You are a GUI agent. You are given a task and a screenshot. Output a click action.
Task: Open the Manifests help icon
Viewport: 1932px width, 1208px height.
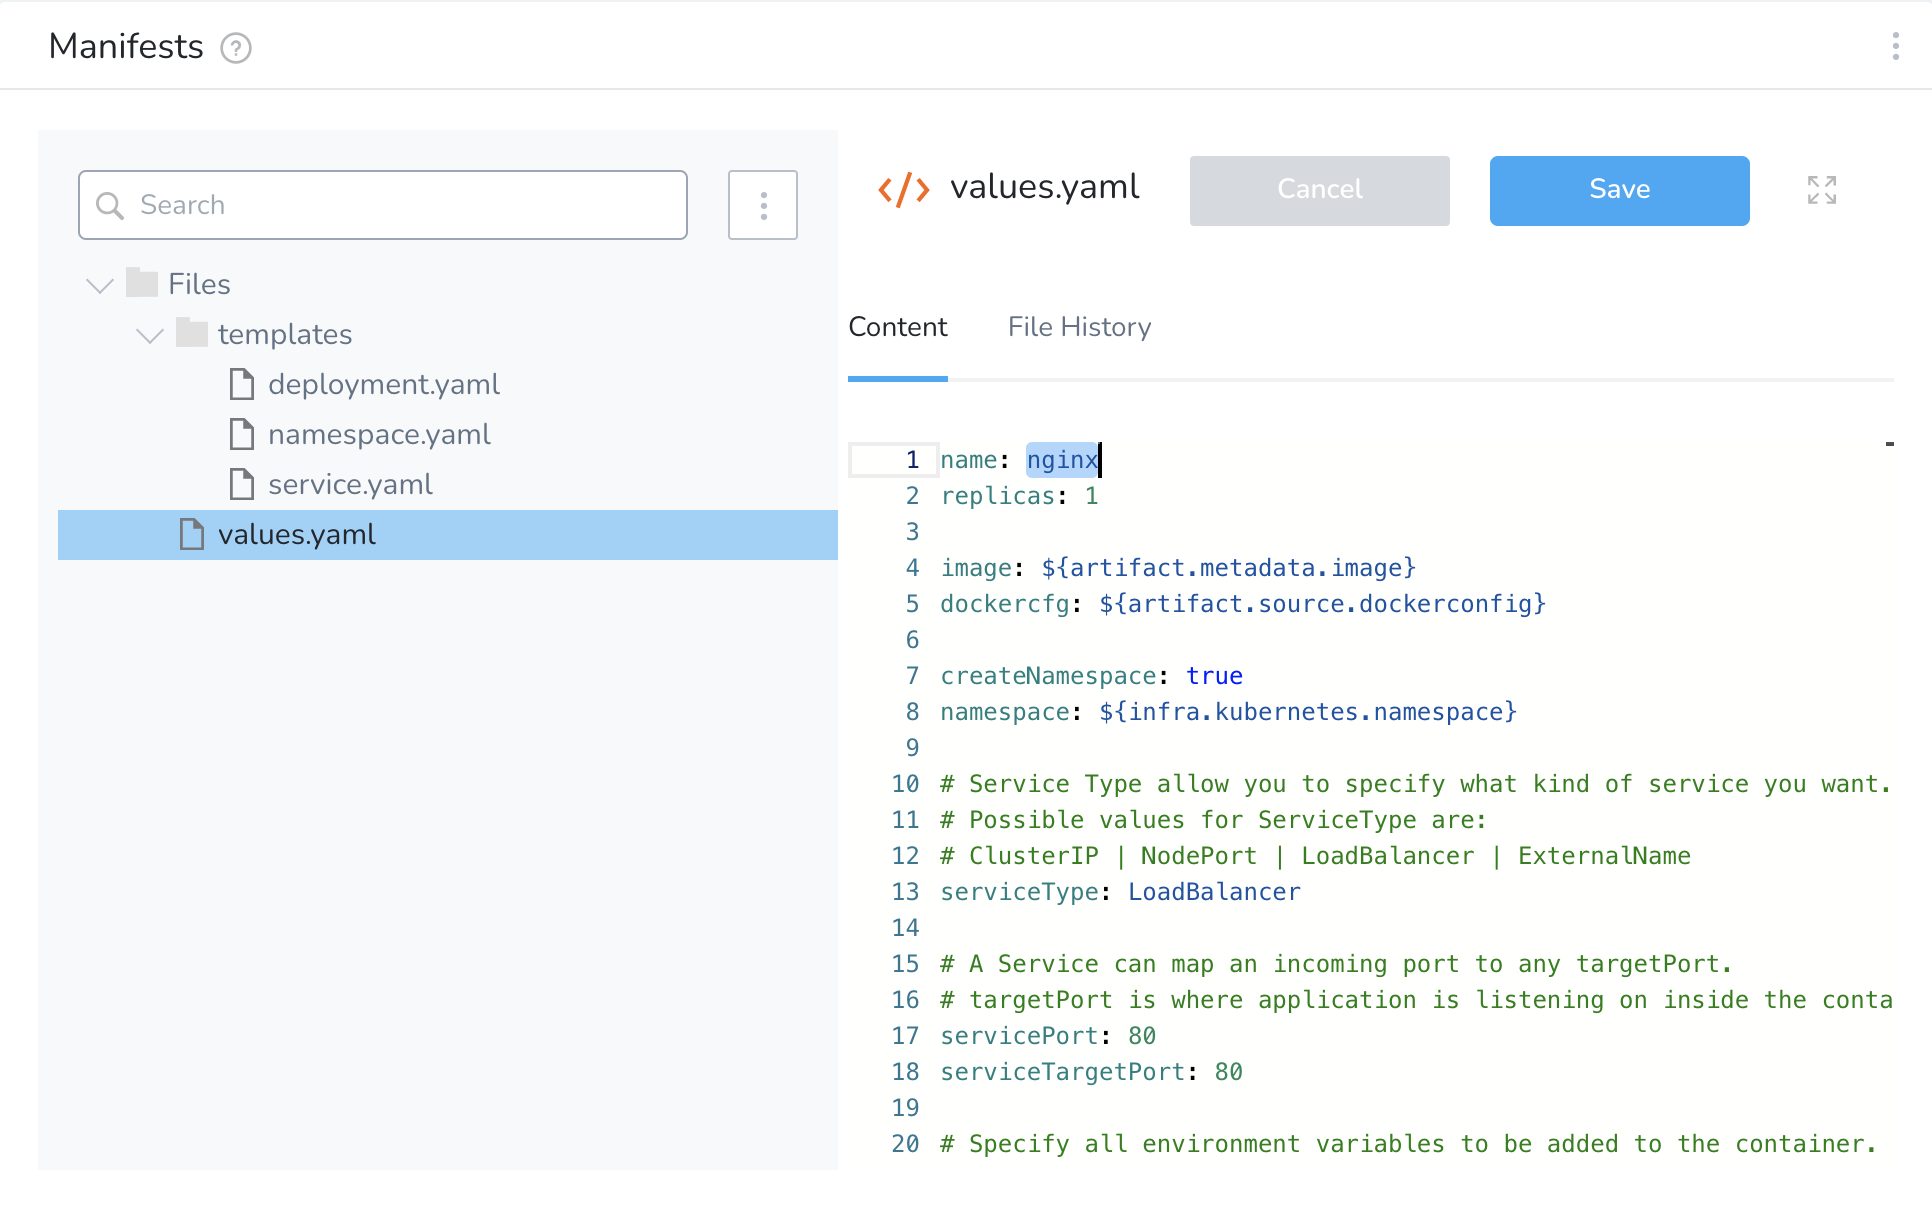coord(235,47)
